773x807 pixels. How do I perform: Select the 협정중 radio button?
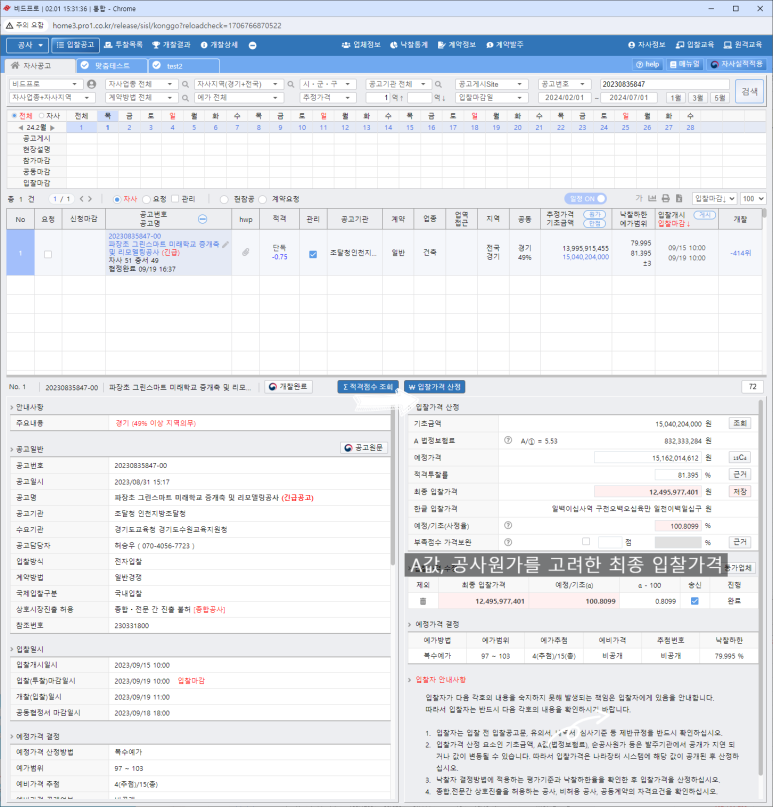(x=224, y=199)
